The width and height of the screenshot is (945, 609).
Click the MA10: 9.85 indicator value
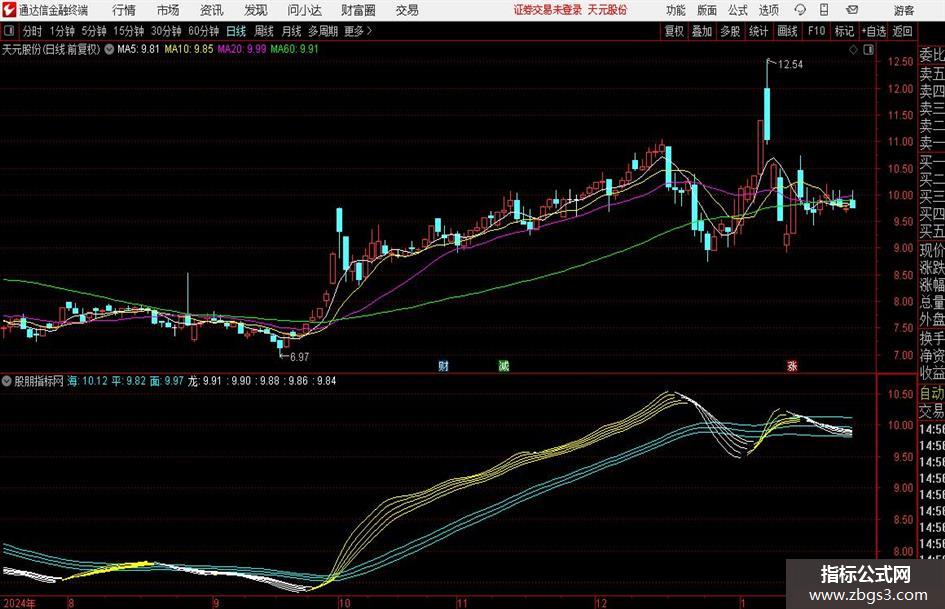point(189,49)
